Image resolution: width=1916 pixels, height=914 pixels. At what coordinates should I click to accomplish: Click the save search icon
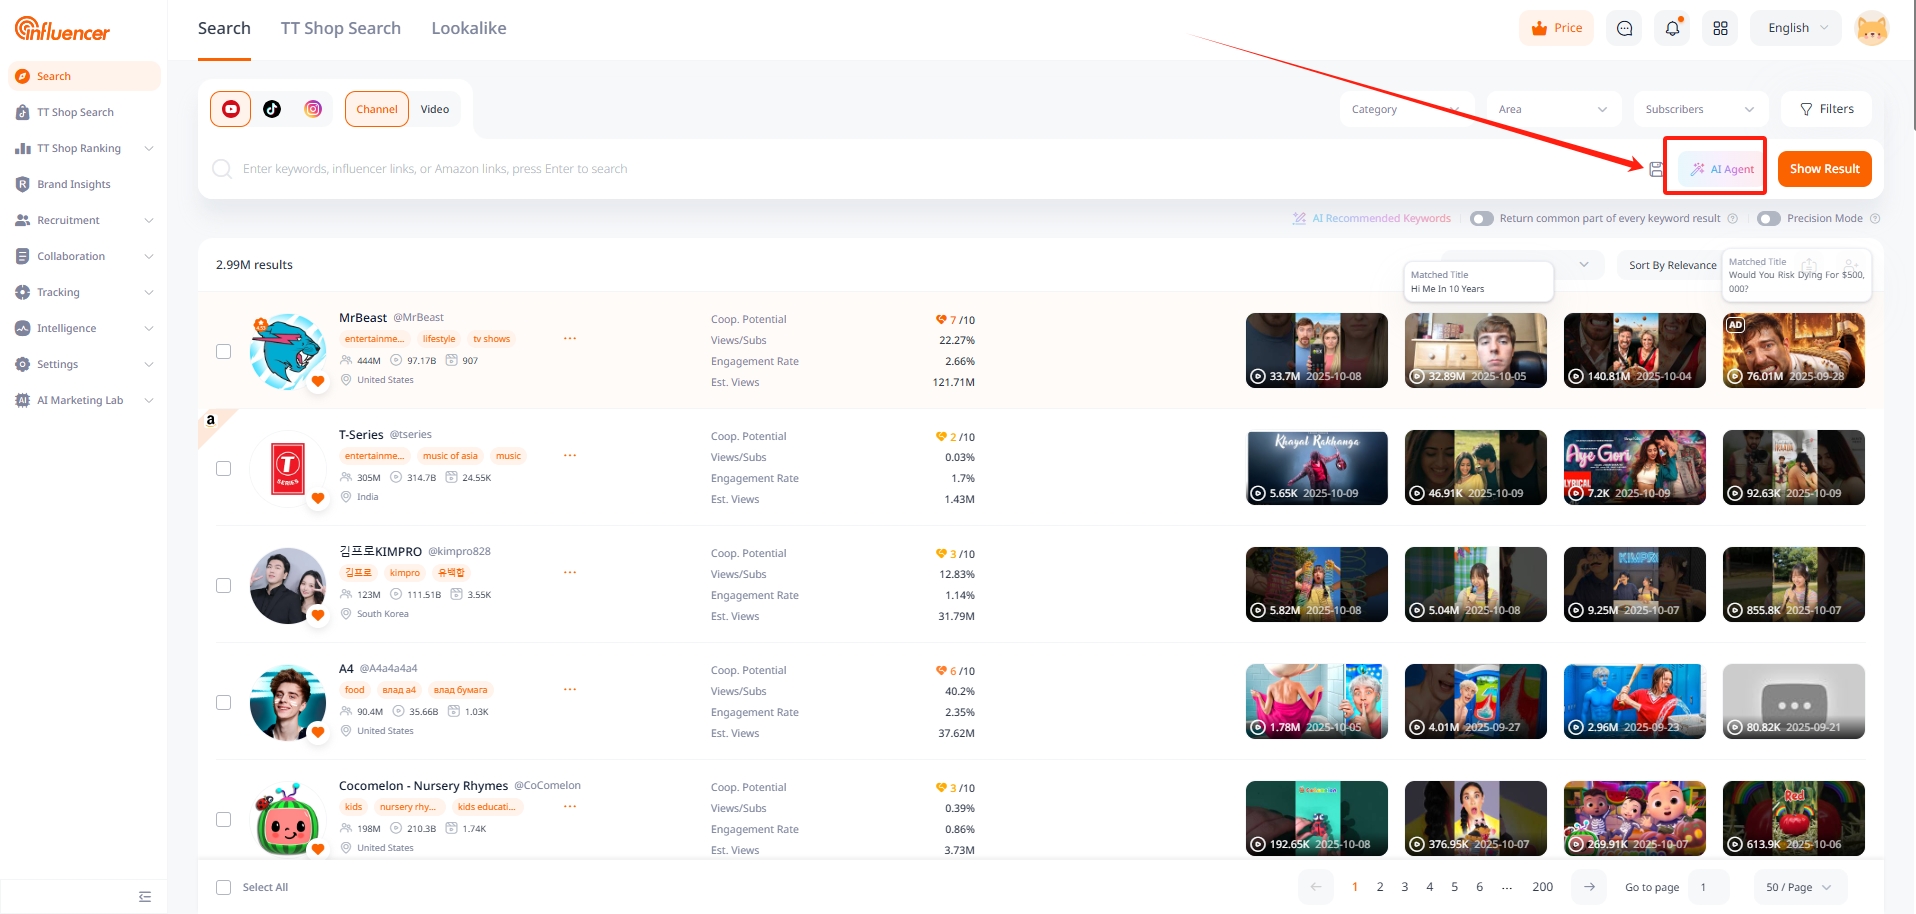point(1656,169)
